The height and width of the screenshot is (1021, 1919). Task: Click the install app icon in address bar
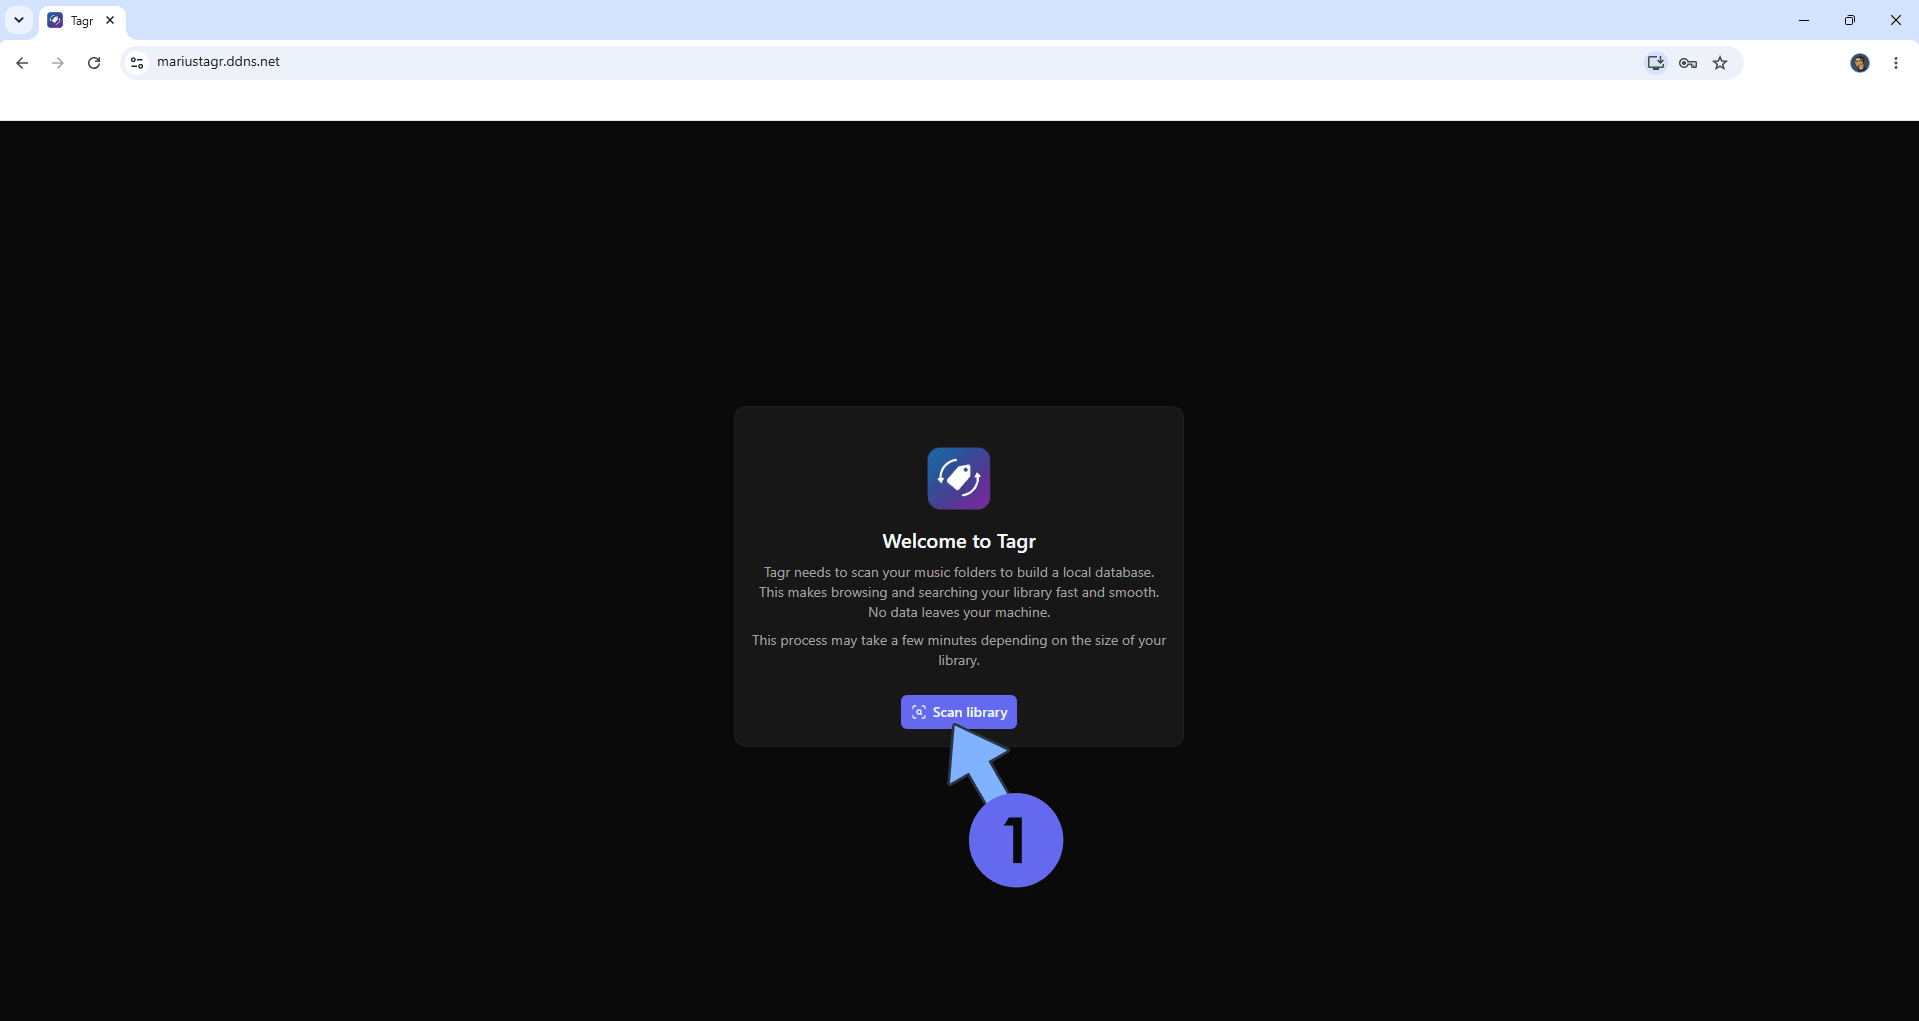(1656, 63)
